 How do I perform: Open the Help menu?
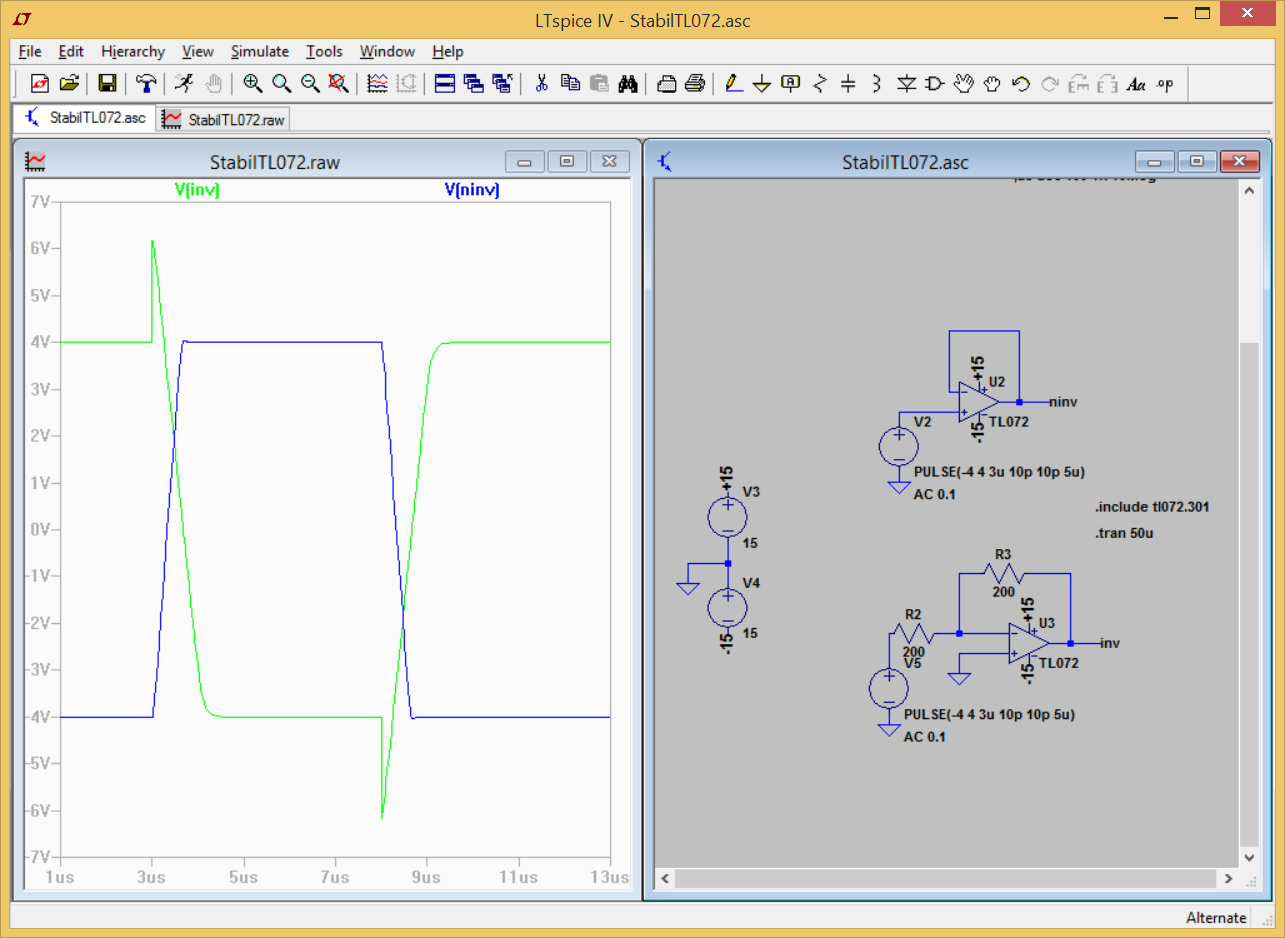448,51
